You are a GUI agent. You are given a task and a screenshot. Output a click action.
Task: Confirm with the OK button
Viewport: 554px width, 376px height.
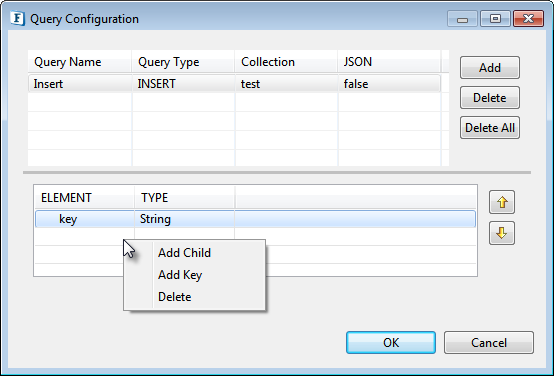[x=391, y=342]
